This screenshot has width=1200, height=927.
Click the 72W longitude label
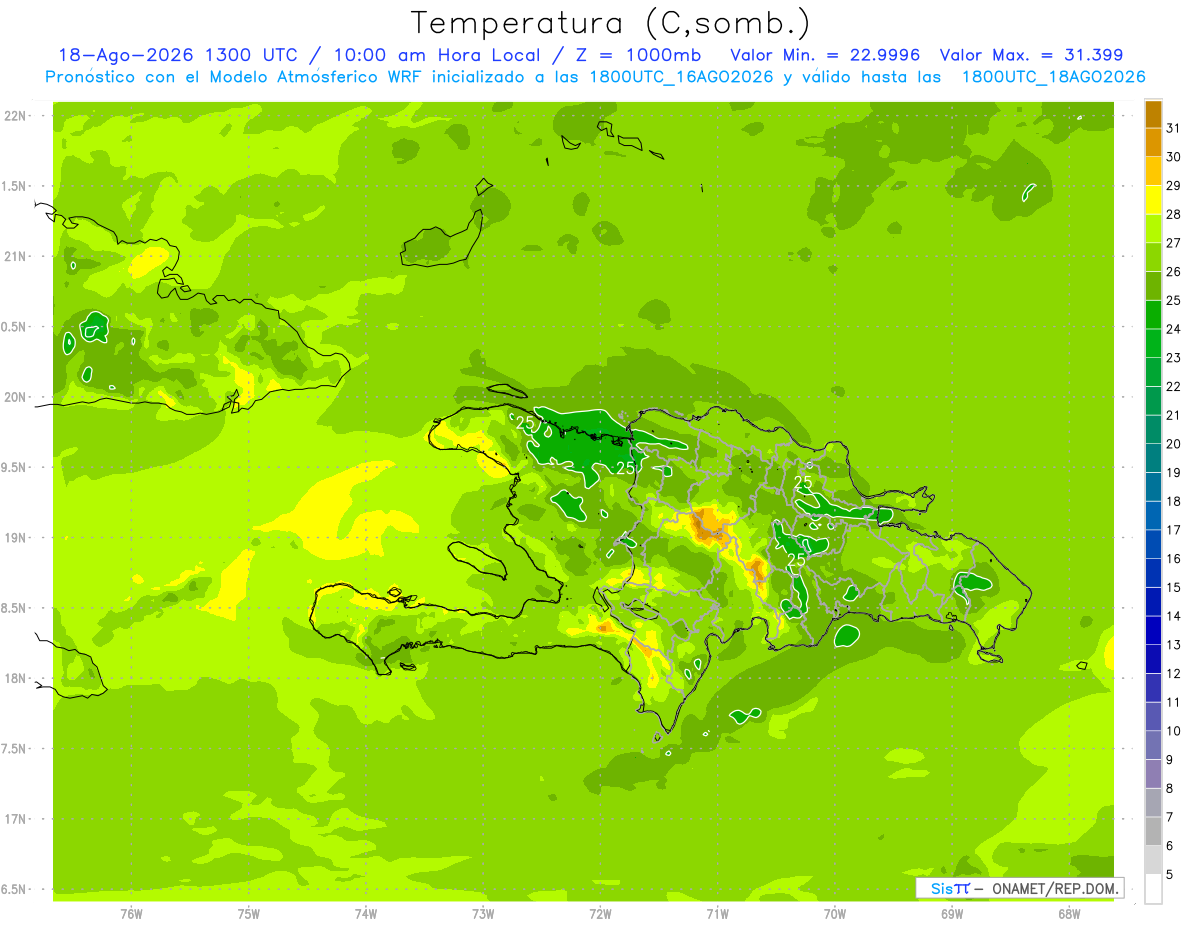tap(600, 913)
